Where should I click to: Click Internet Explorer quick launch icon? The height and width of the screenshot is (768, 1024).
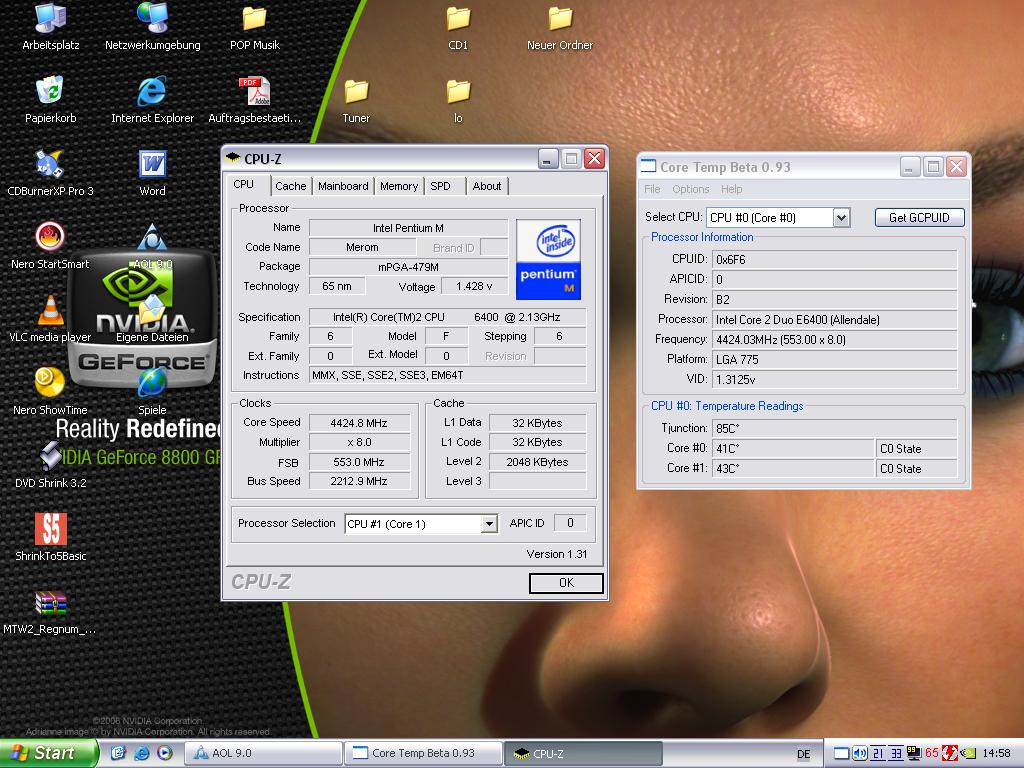click(141, 753)
